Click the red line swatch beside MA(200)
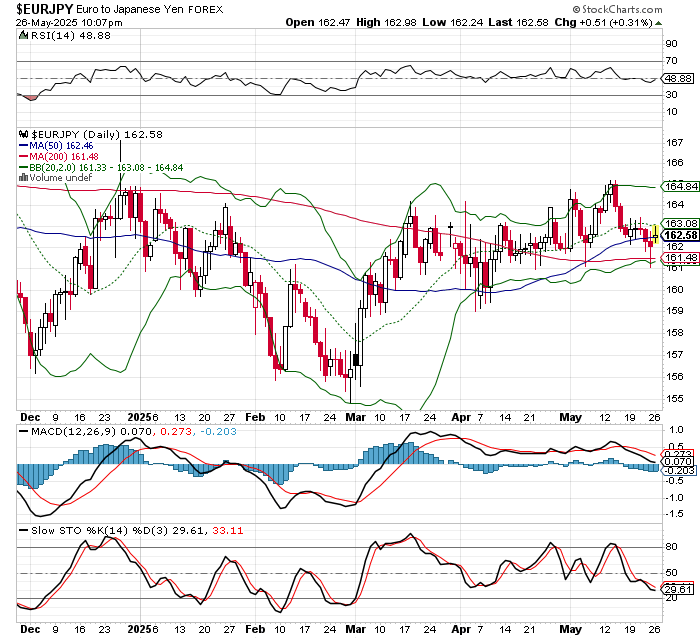700x639 pixels. coord(23,156)
